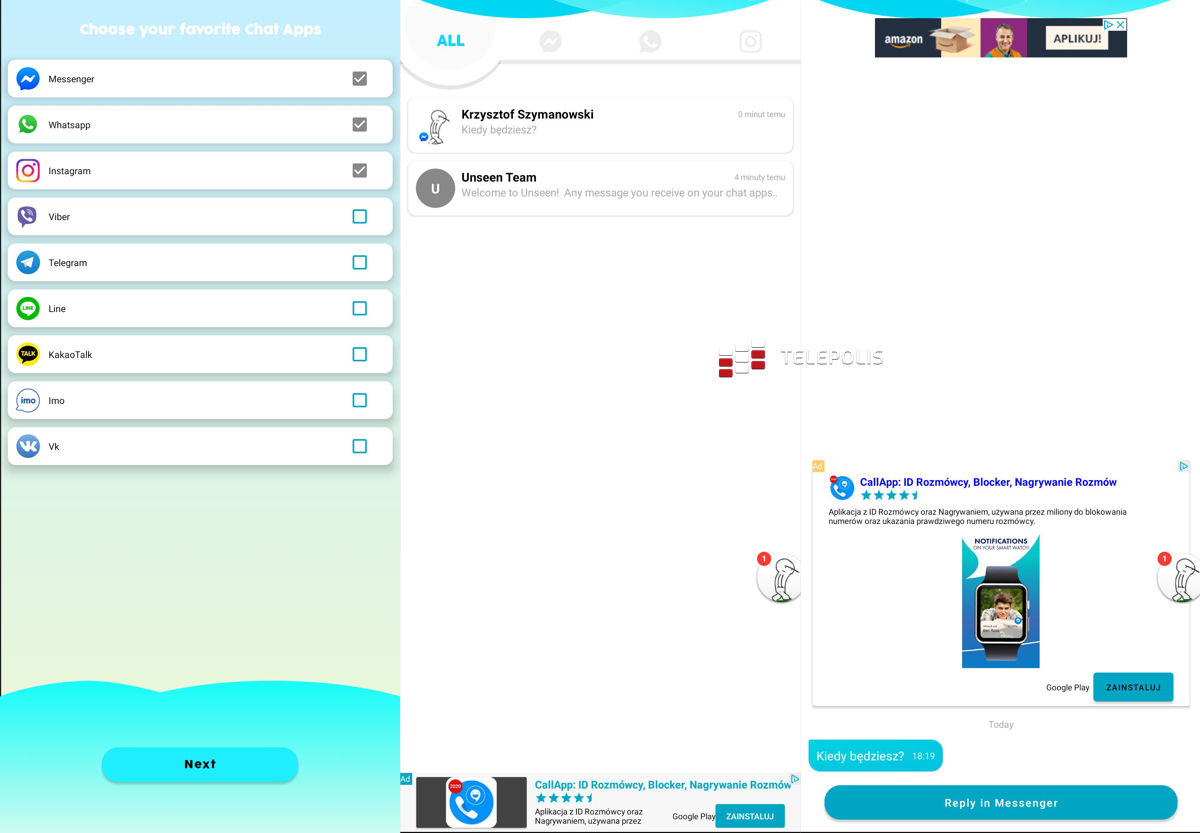Viewport: 1200px width, 833px height.
Task: Open the Messenger filter tab icon
Action: [x=550, y=41]
